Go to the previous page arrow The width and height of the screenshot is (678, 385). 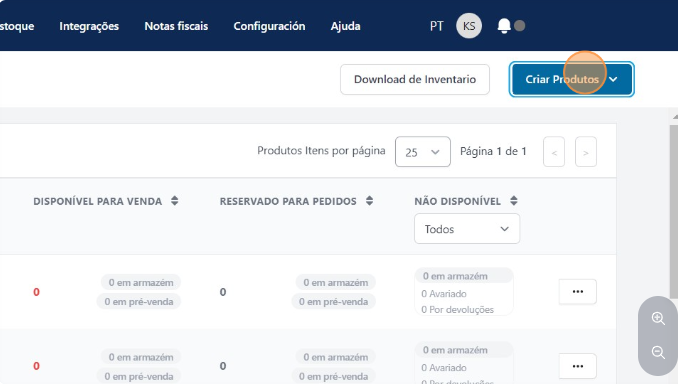click(x=554, y=152)
